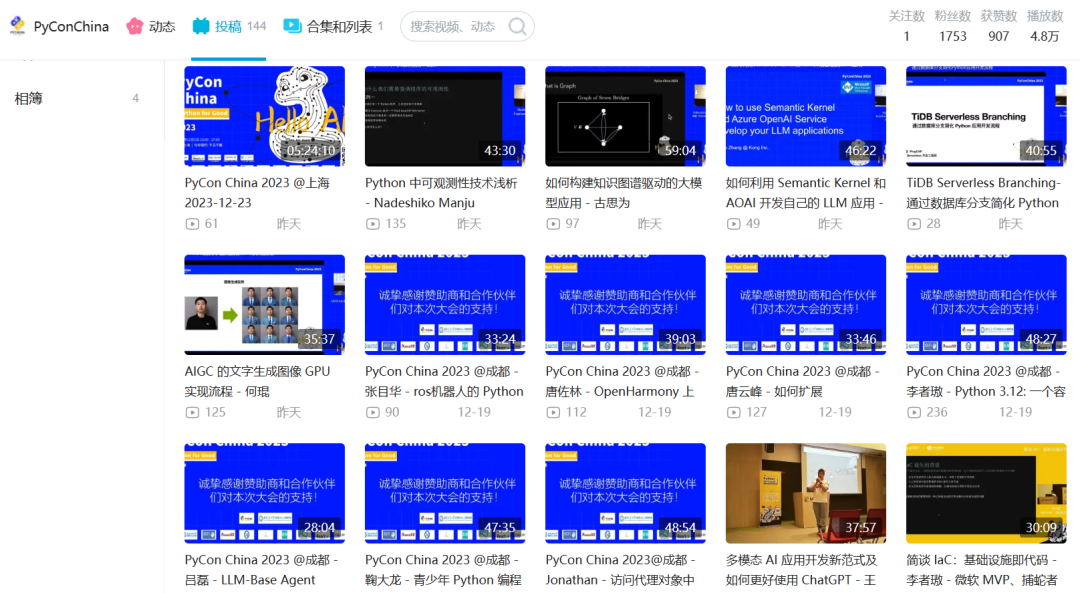This screenshot has width=1080, height=593.
Task: Open title TiDB Serverless Branching
Action: tap(984, 193)
